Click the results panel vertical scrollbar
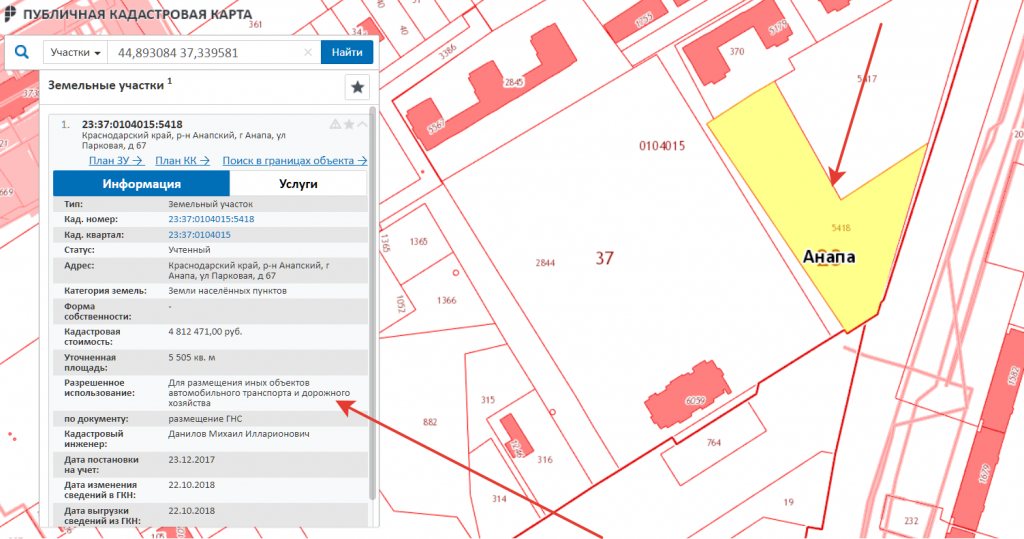The width and height of the screenshot is (1024, 539). pyautogui.click(x=373, y=304)
